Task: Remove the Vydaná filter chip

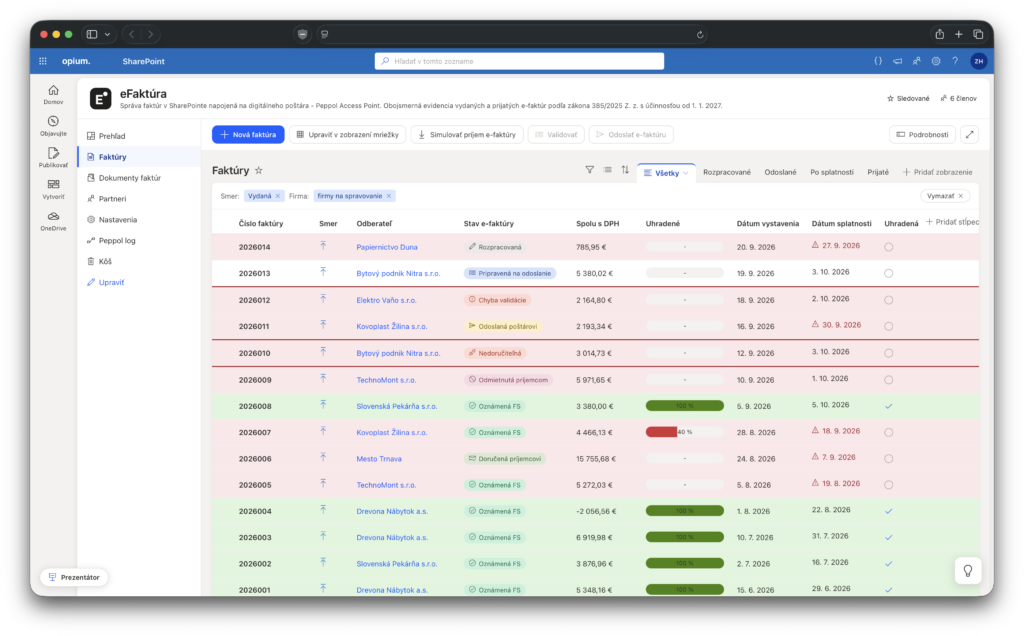Action: point(278,196)
